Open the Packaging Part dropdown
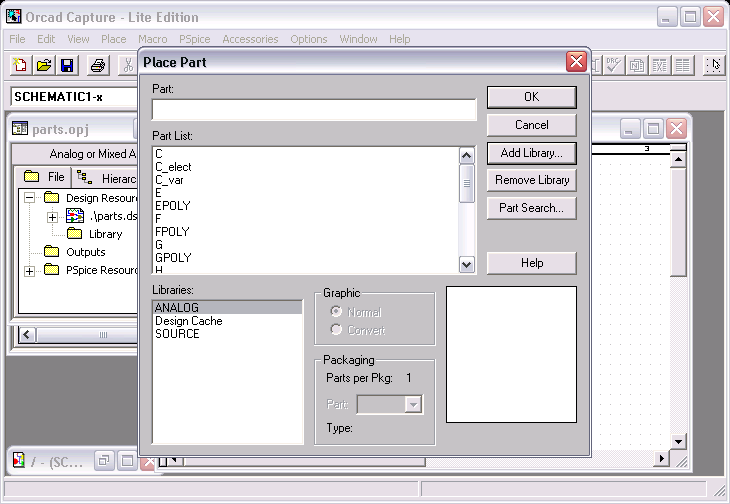The width and height of the screenshot is (730, 504). click(413, 404)
